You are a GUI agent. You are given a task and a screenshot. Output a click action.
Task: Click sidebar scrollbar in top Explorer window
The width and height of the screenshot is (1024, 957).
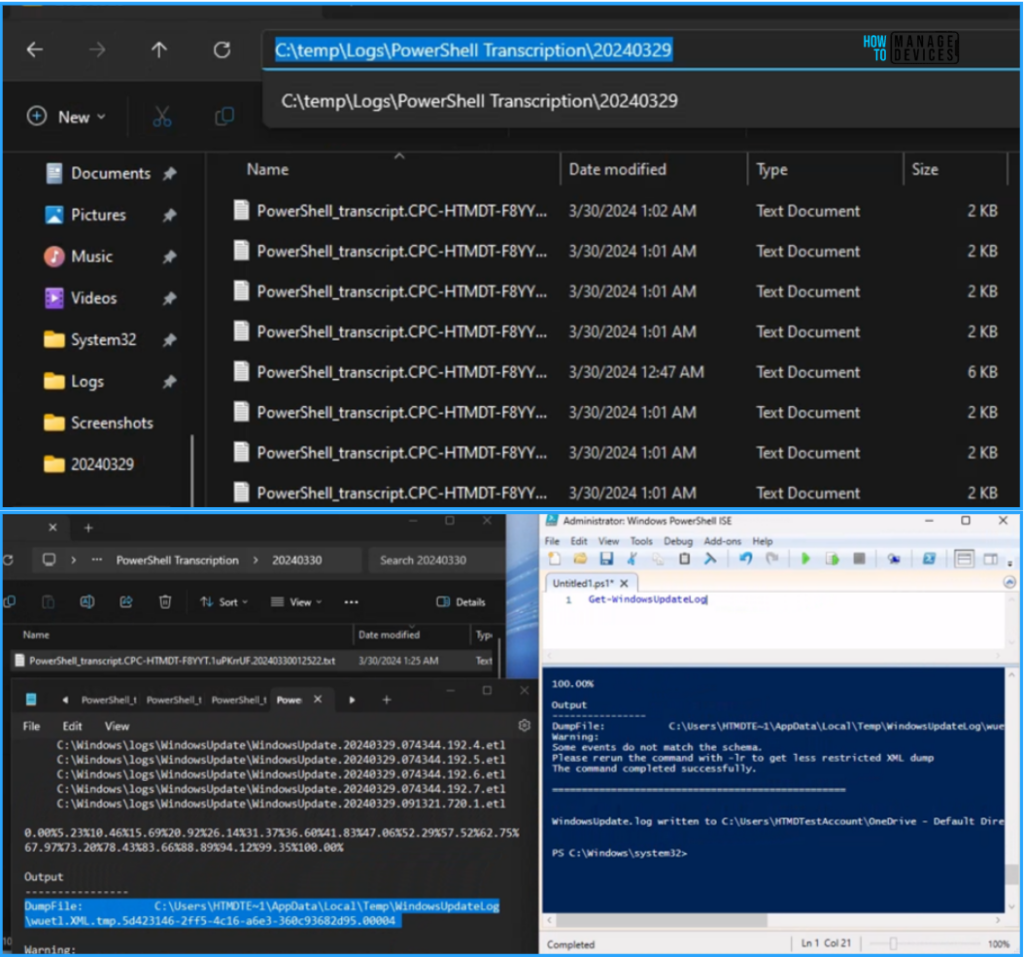tap(192, 470)
